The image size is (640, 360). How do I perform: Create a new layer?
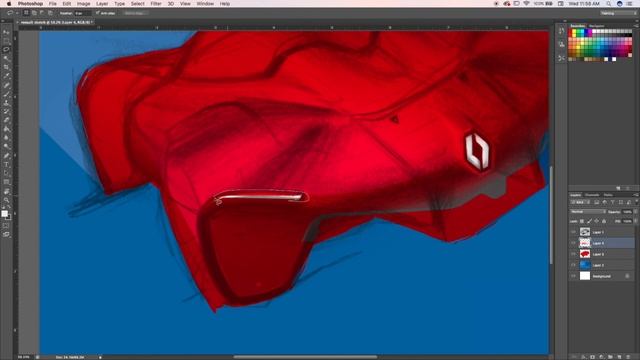619,357
